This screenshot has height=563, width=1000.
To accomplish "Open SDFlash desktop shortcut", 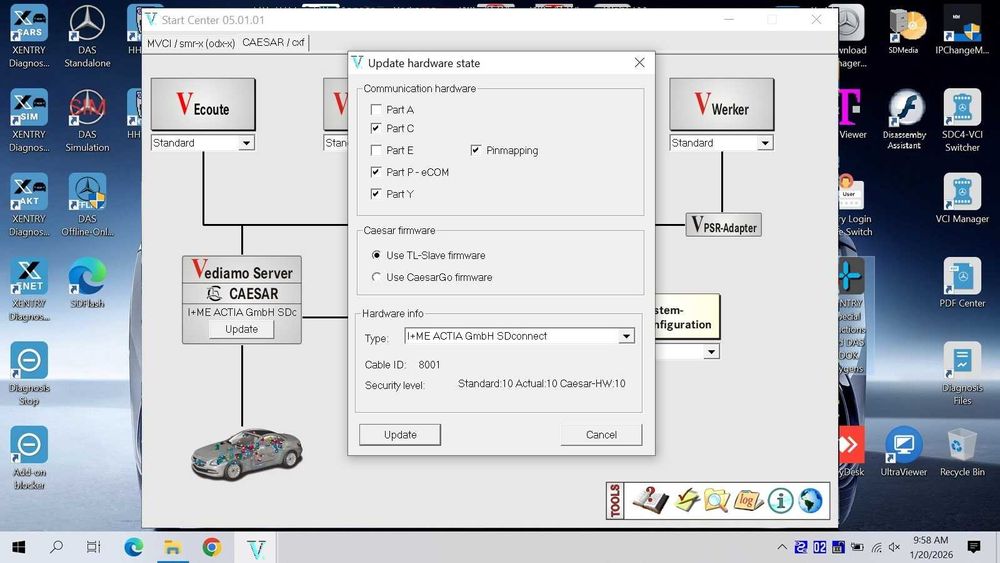I will pyautogui.click(x=87, y=284).
